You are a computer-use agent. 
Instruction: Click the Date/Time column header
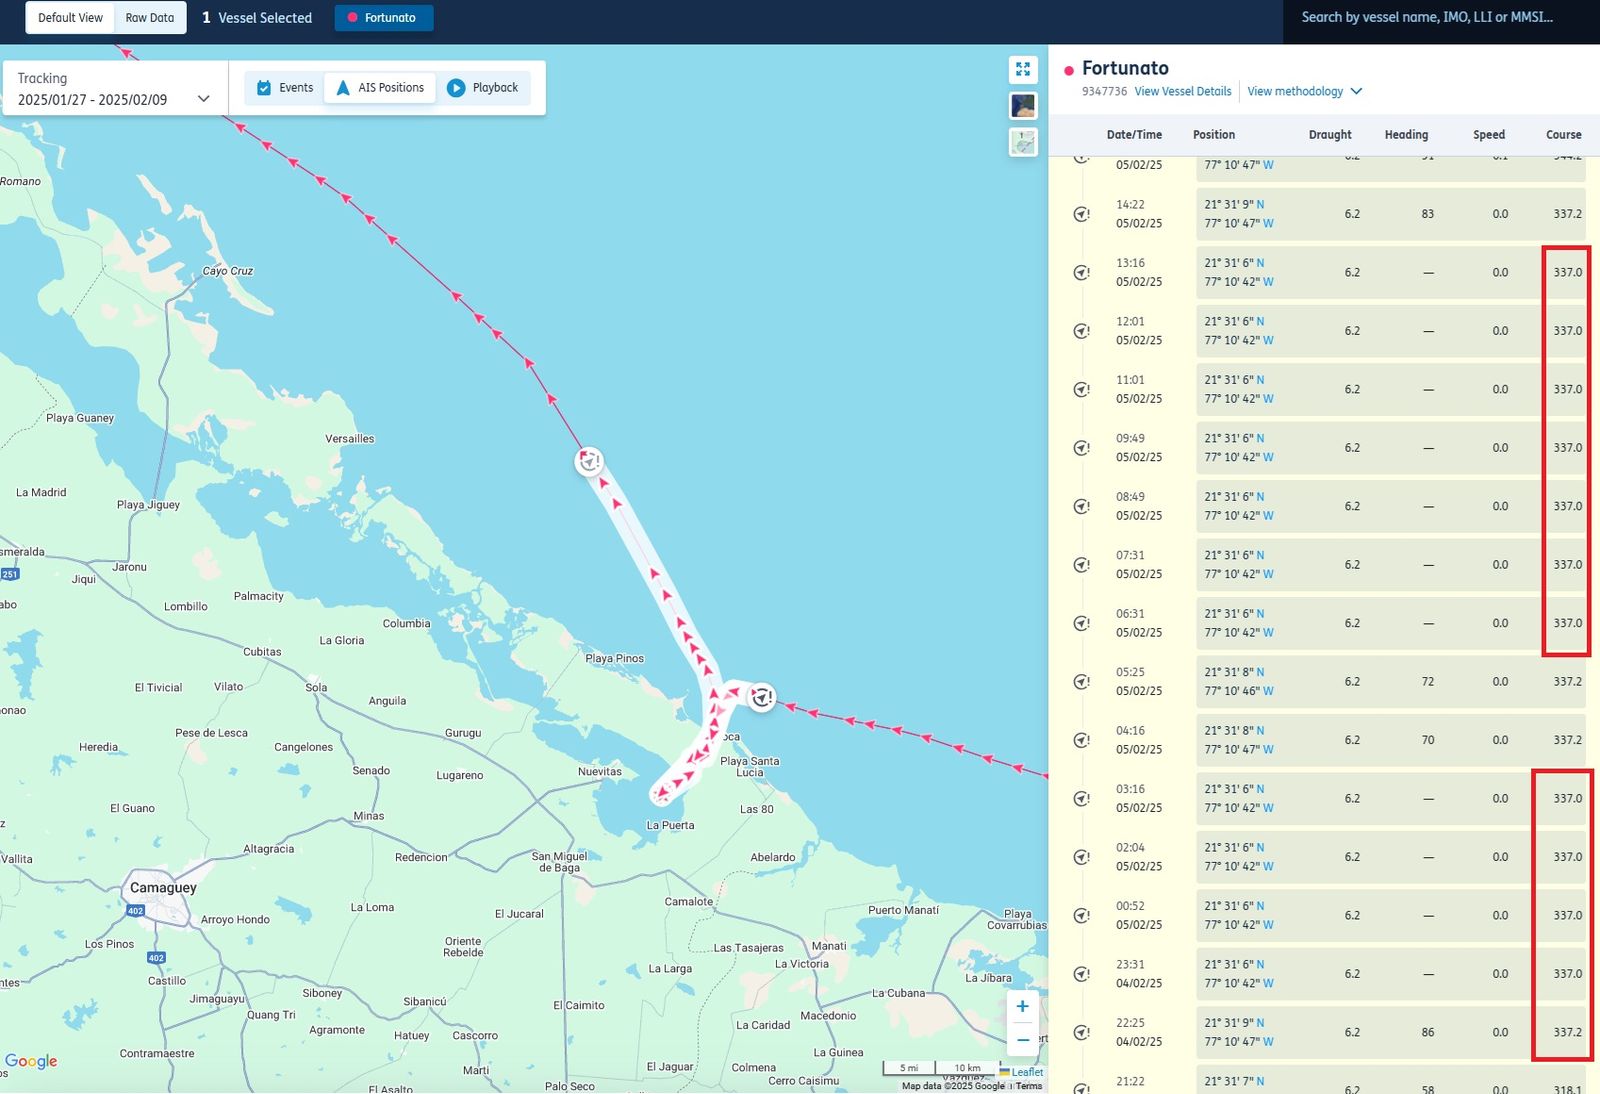pos(1134,135)
